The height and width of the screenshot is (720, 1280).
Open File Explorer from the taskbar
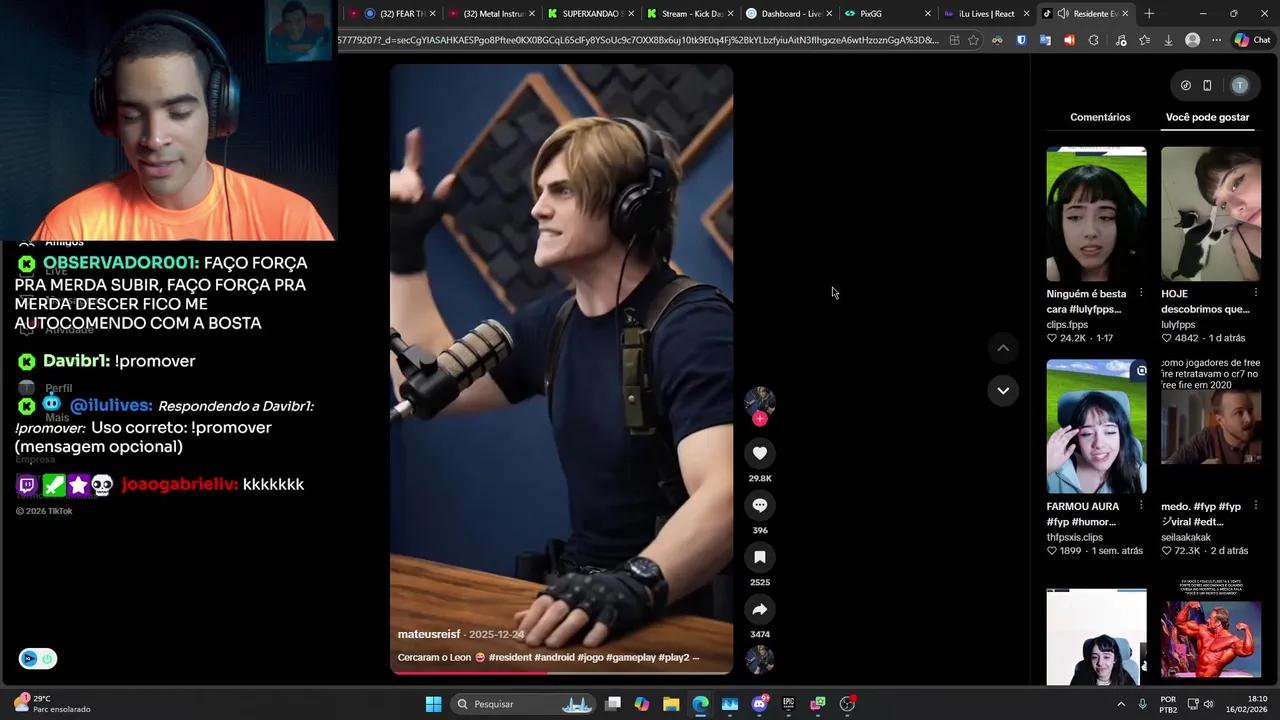click(x=671, y=704)
